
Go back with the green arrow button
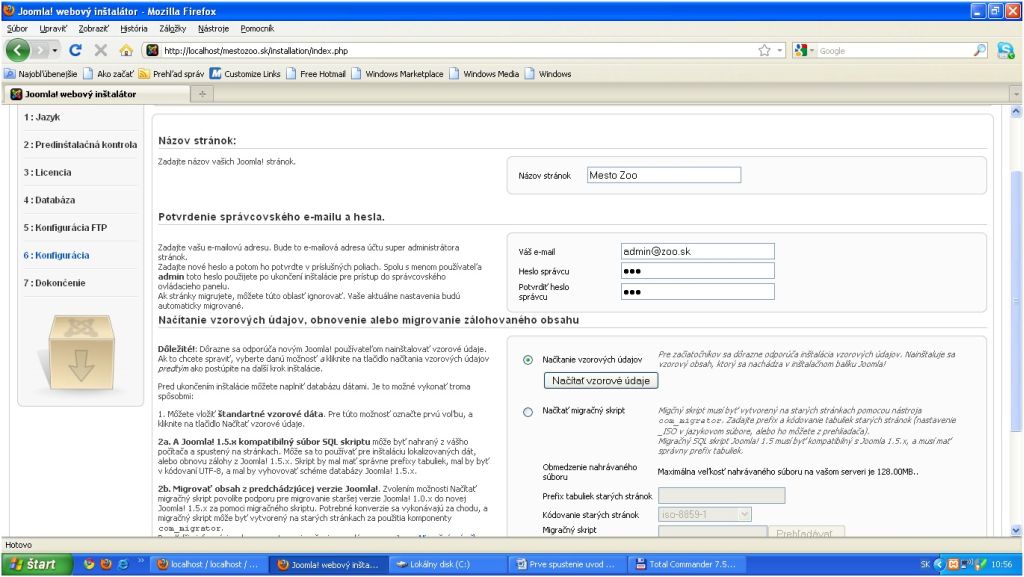coord(18,50)
